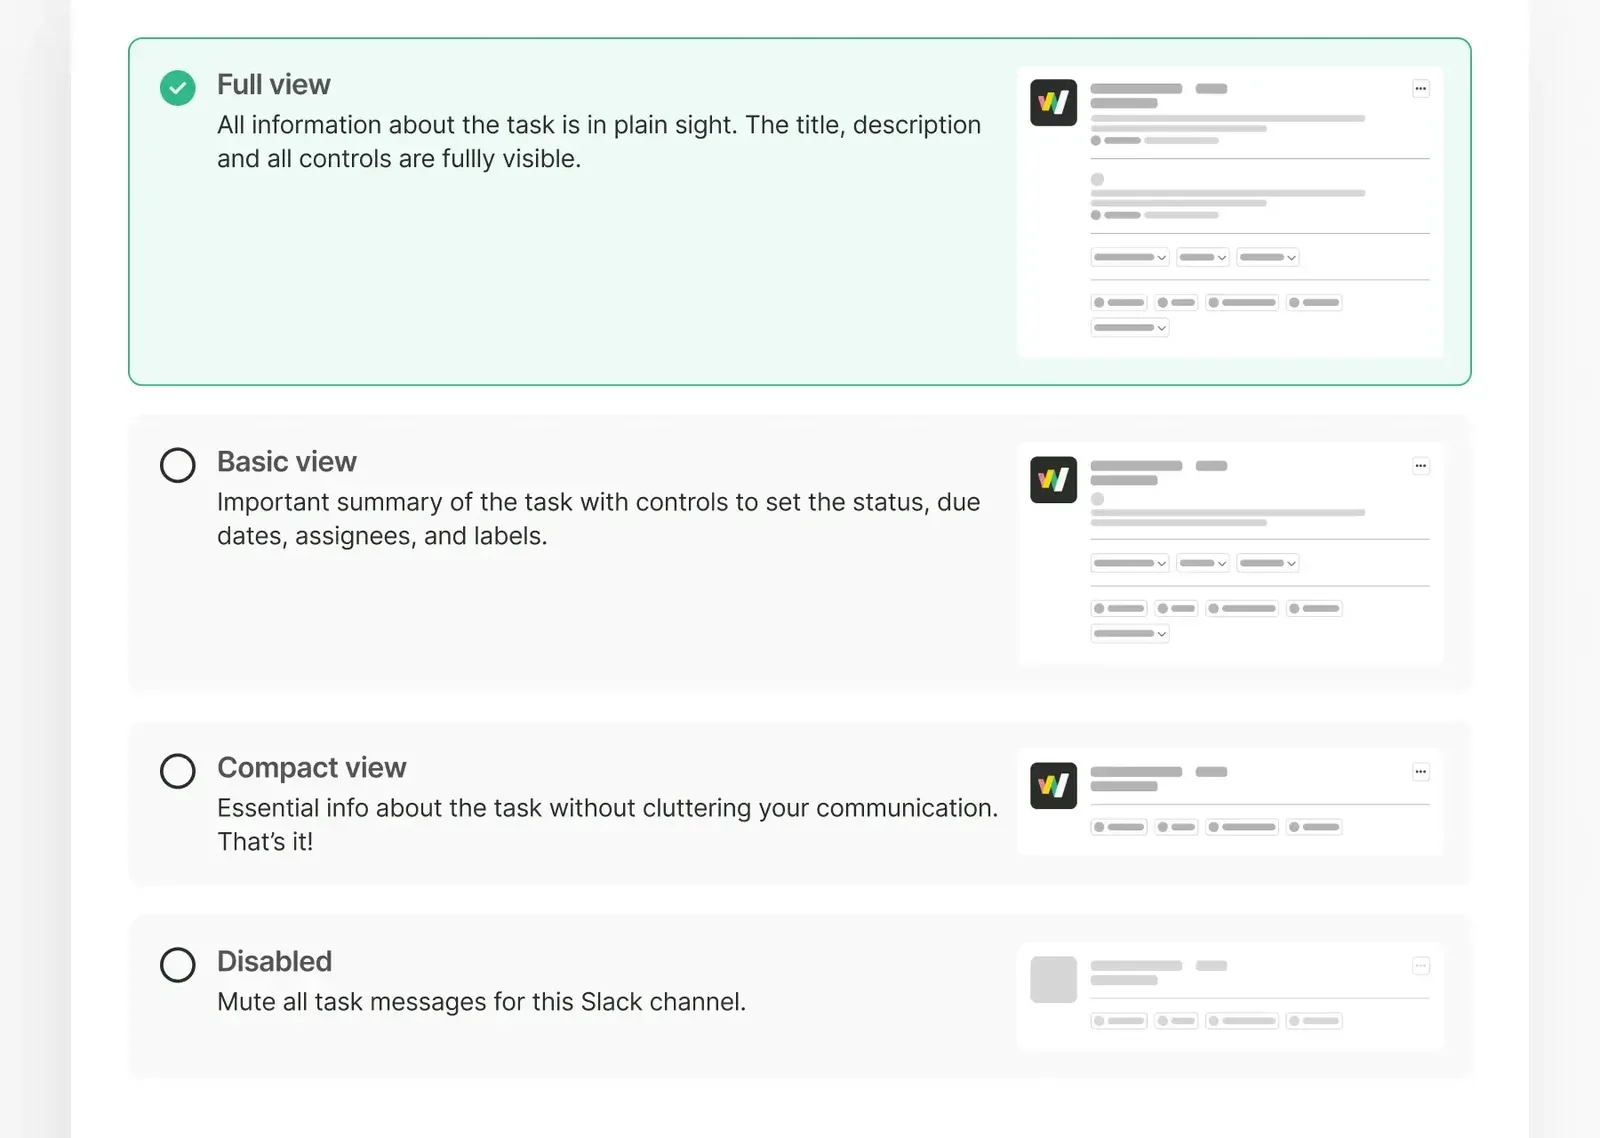The image size is (1600, 1138).
Task: Click the Basic view heading label
Action: [286, 462]
